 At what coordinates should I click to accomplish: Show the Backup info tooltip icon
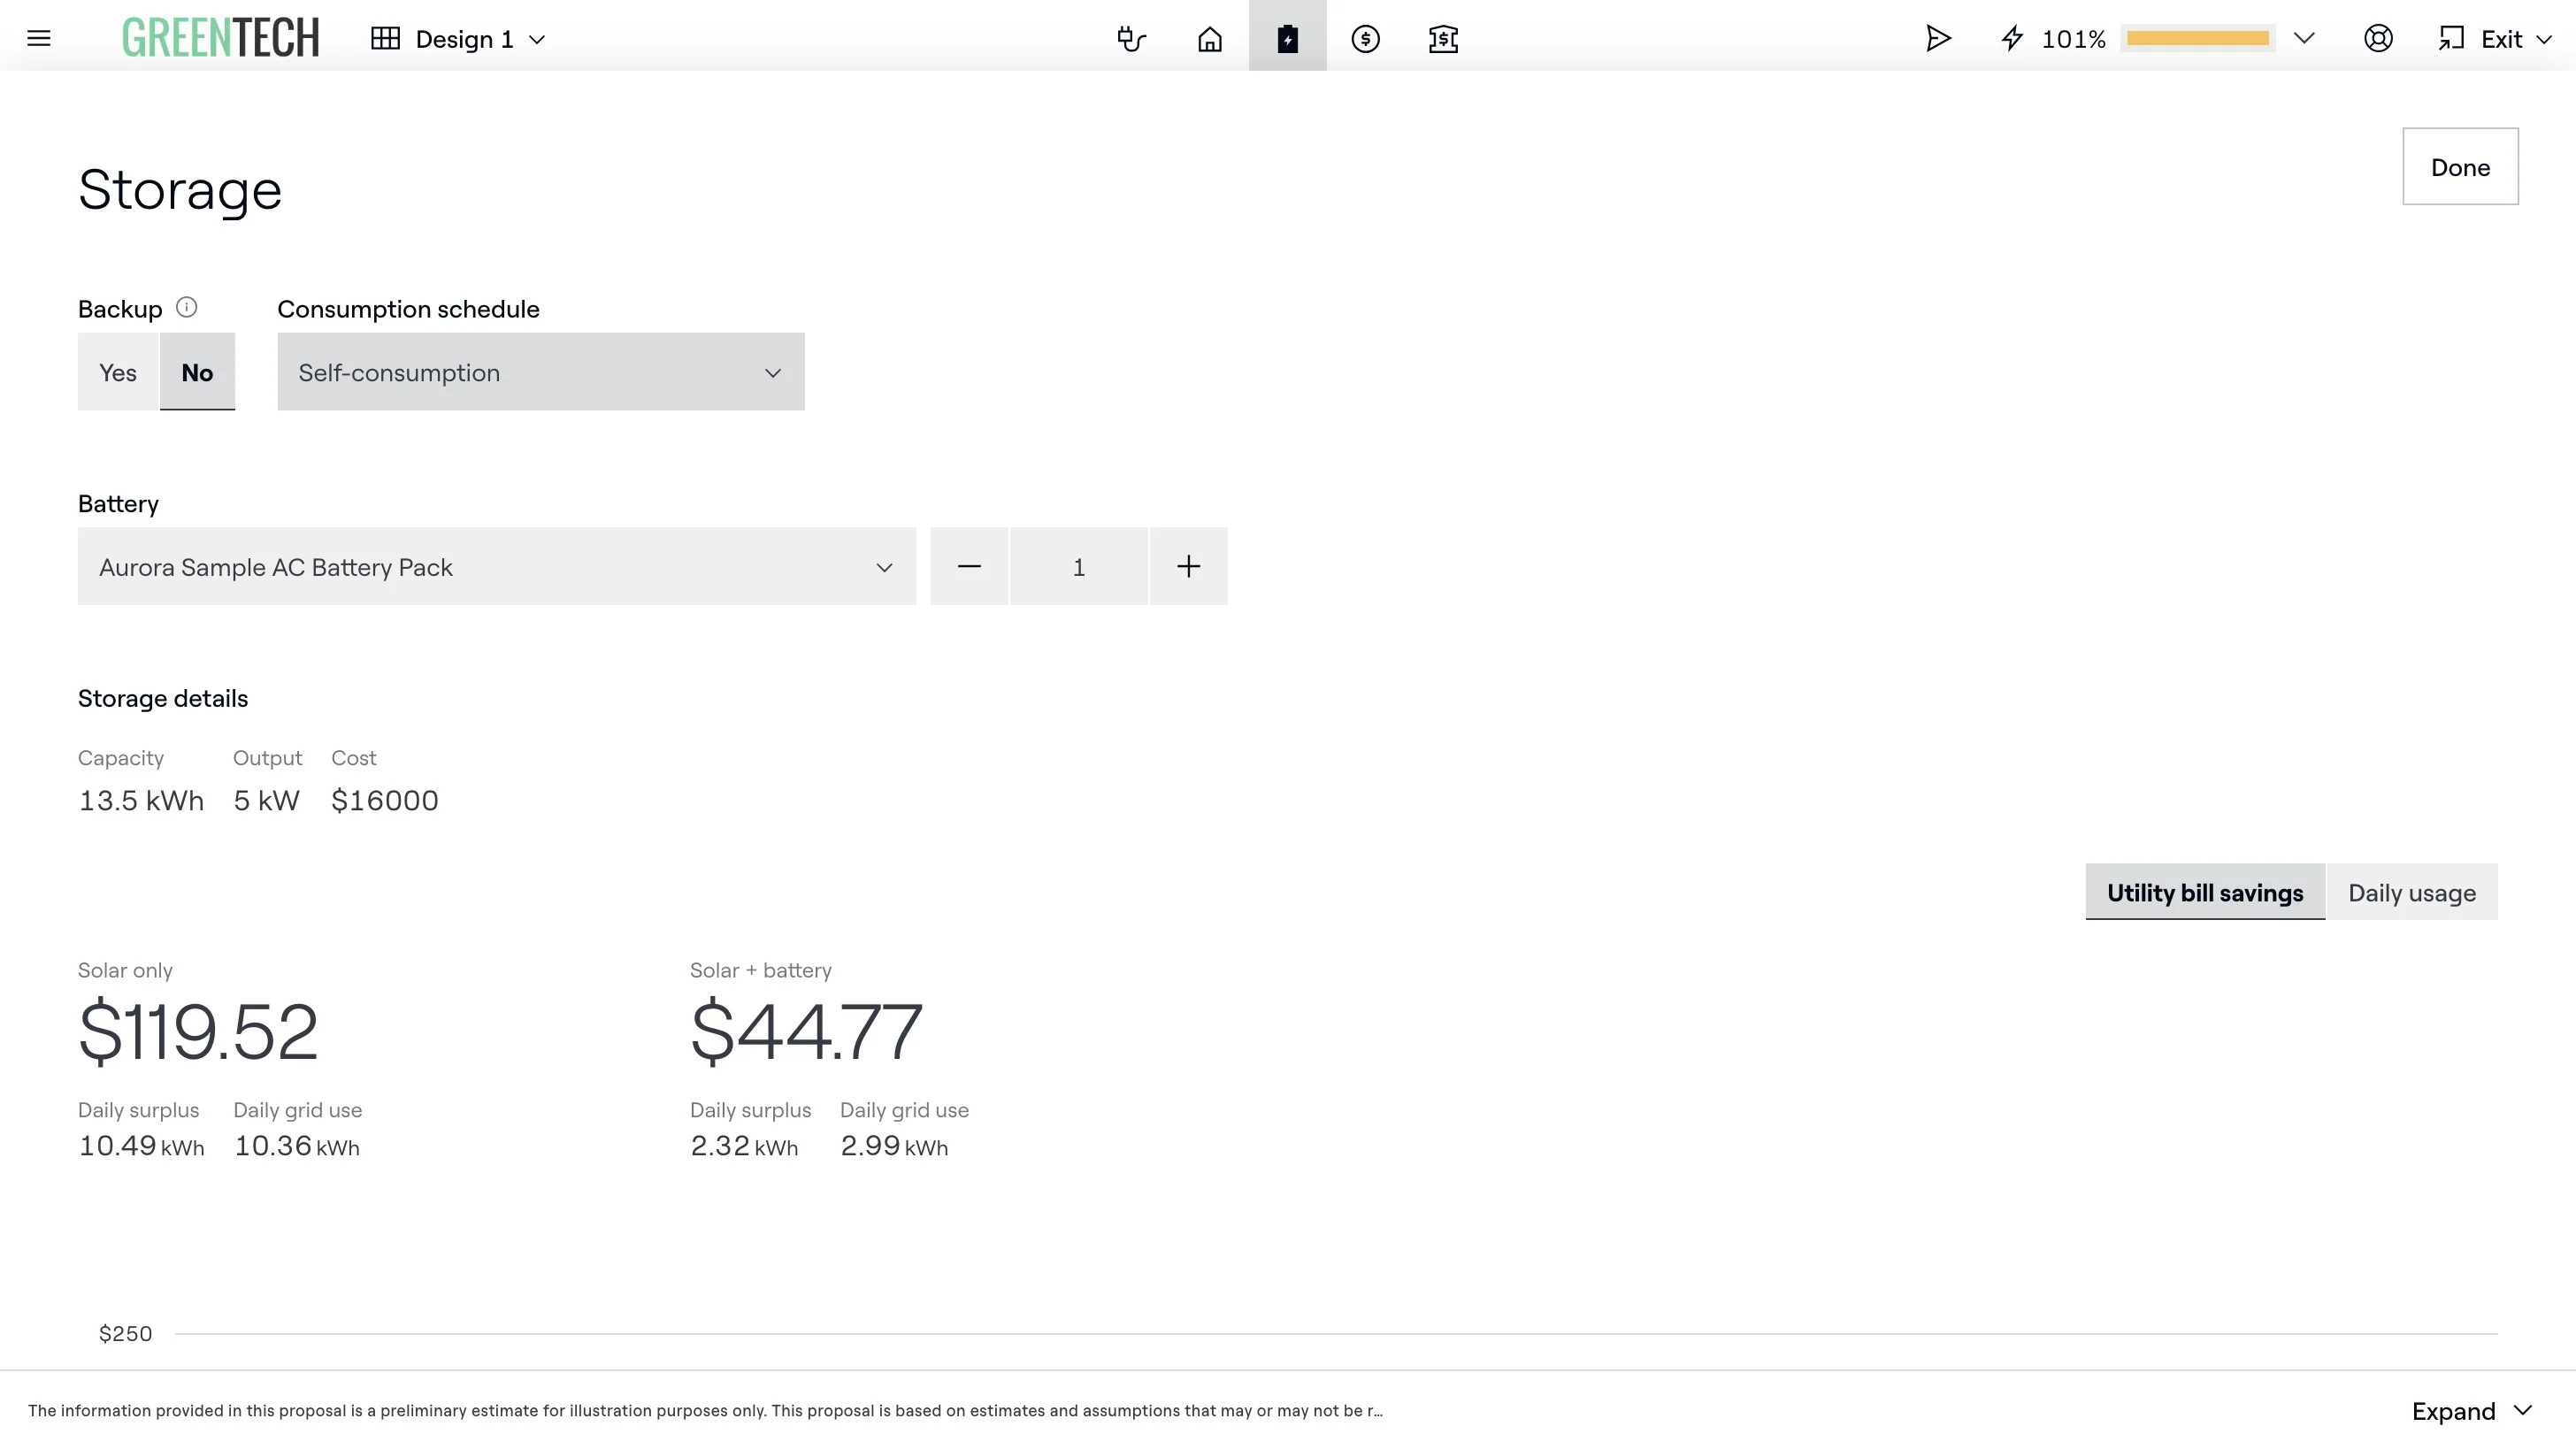(x=187, y=307)
